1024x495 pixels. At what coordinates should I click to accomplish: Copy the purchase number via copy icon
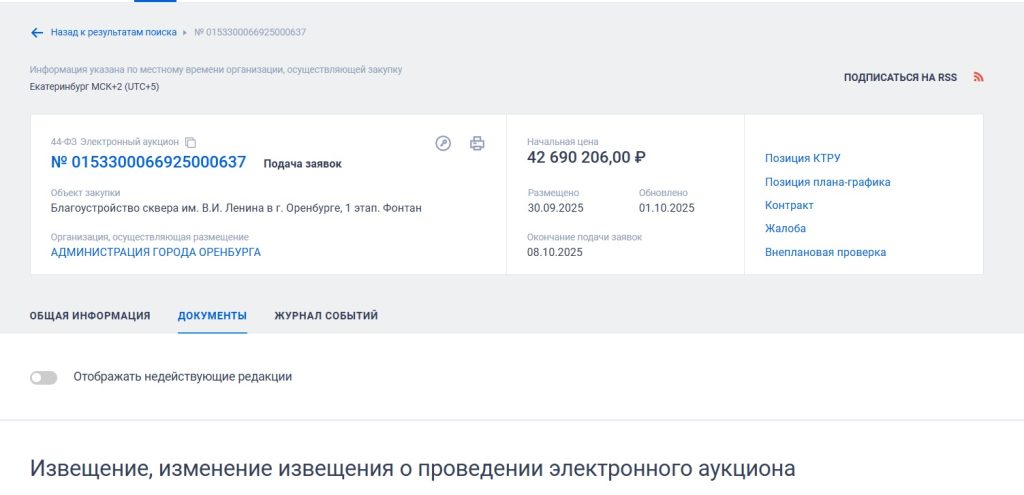click(x=191, y=143)
